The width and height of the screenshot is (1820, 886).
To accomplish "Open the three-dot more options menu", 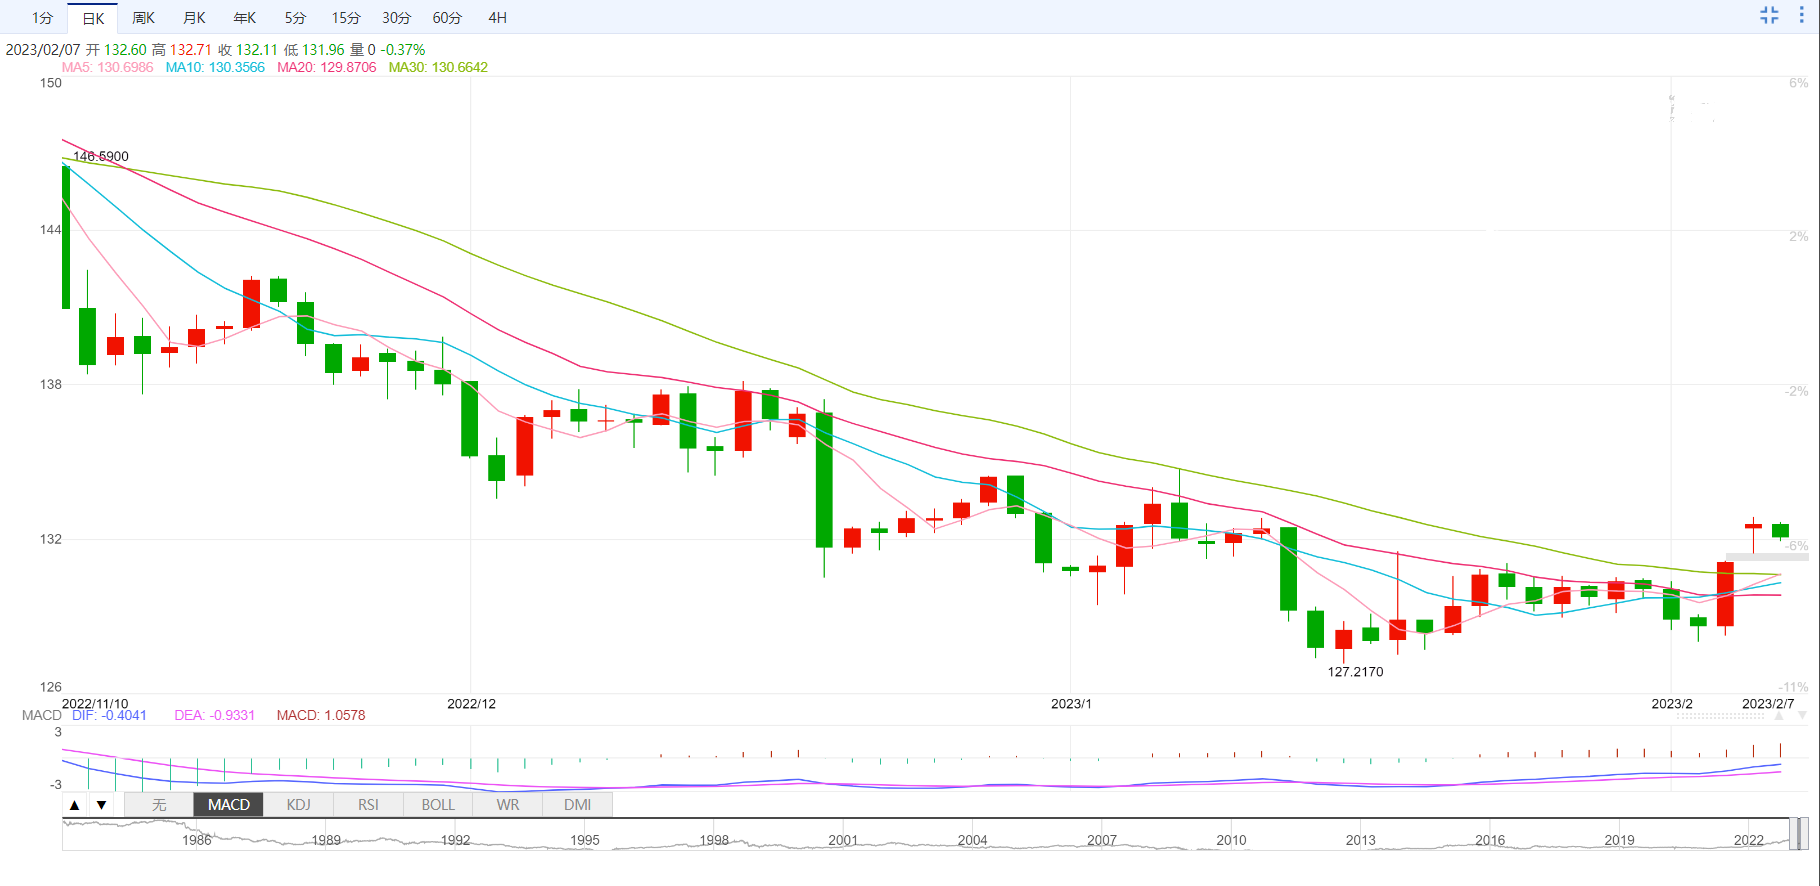I will coord(1802,15).
